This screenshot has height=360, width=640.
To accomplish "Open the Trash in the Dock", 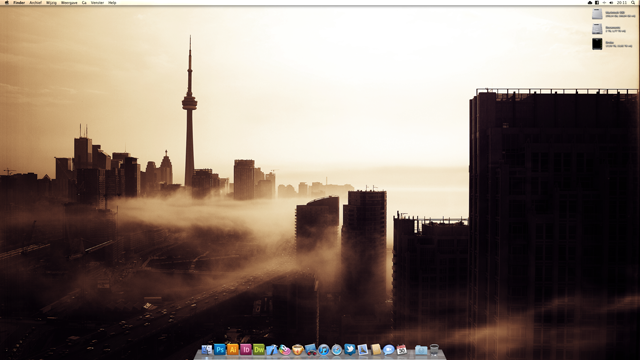I will (x=434, y=350).
